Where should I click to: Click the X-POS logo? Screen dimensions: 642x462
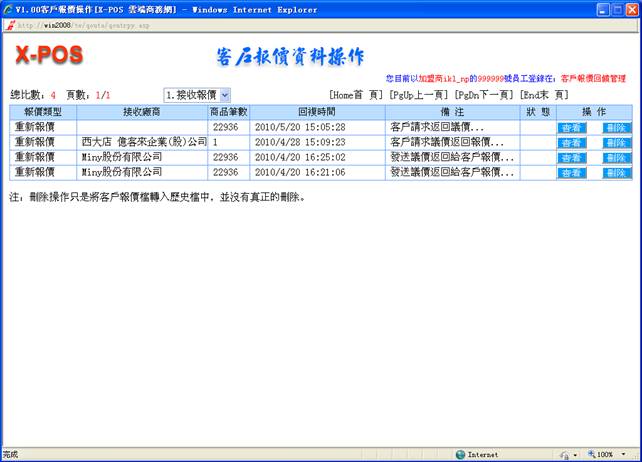coord(49,55)
